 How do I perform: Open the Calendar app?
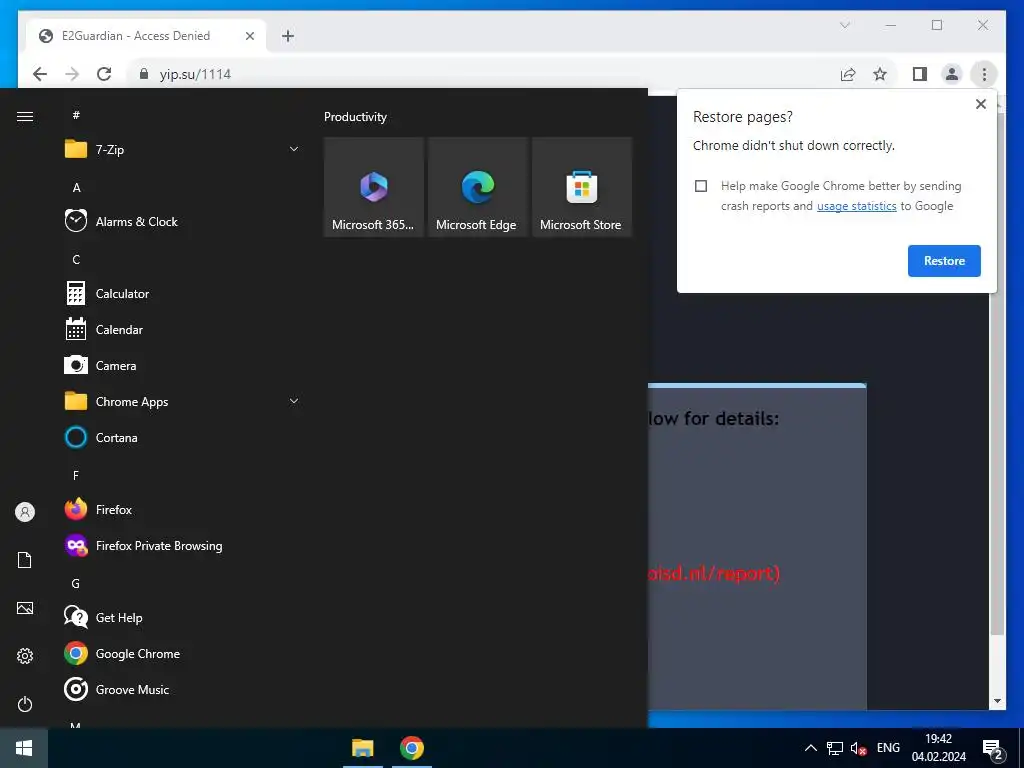183,329
